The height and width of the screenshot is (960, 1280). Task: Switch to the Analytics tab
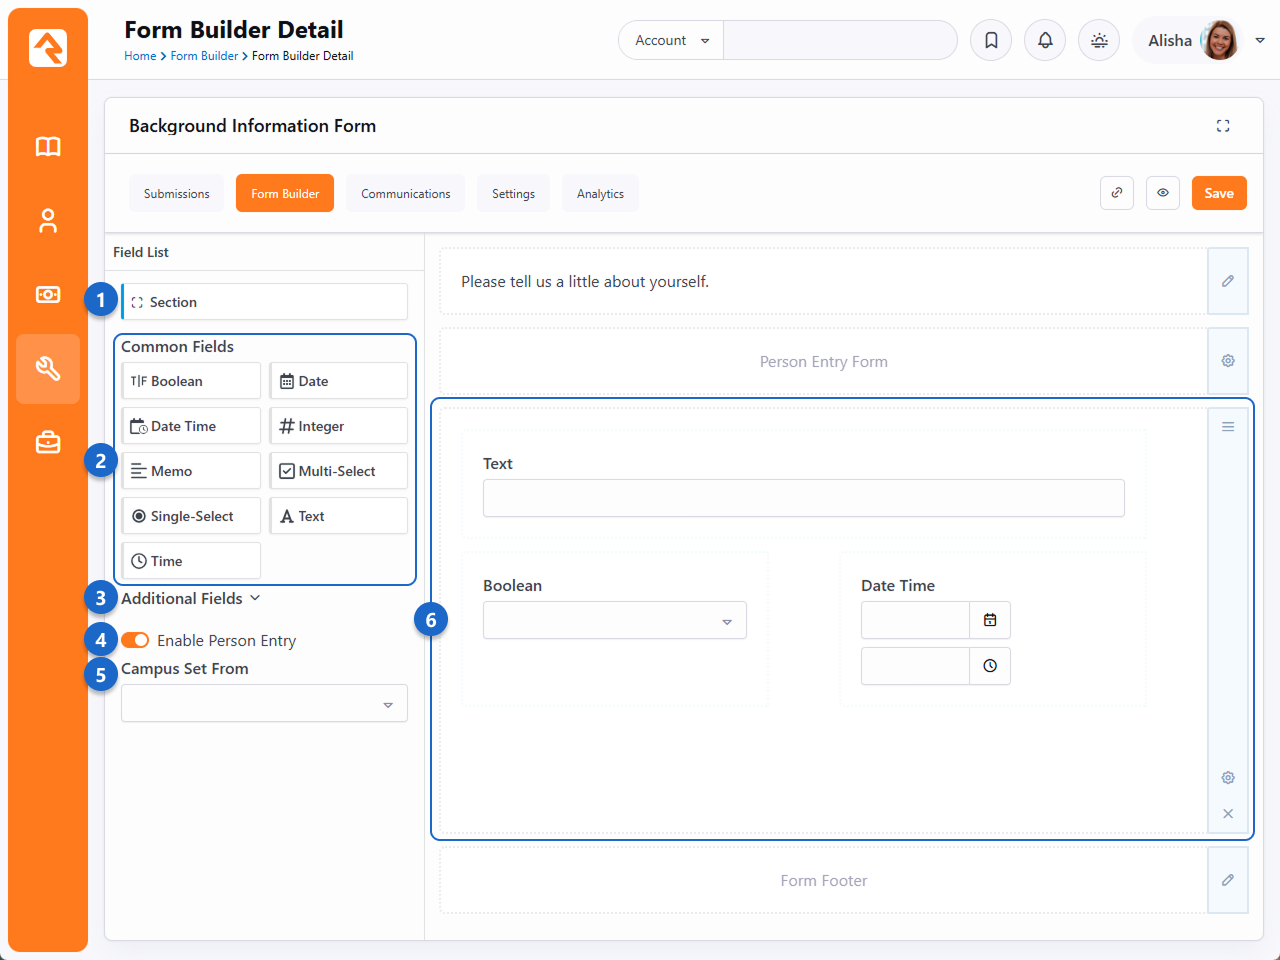point(600,193)
